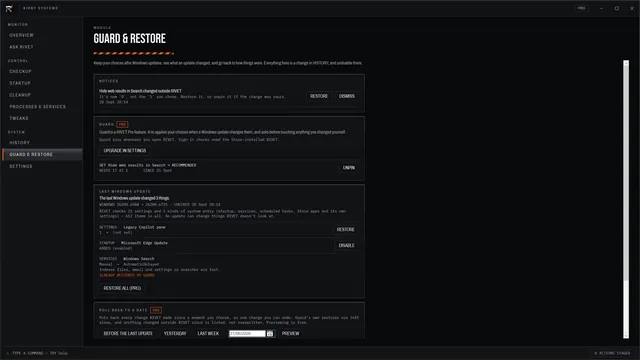
Task: Restore the Hide web results notice setting
Action: pos(319,96)
